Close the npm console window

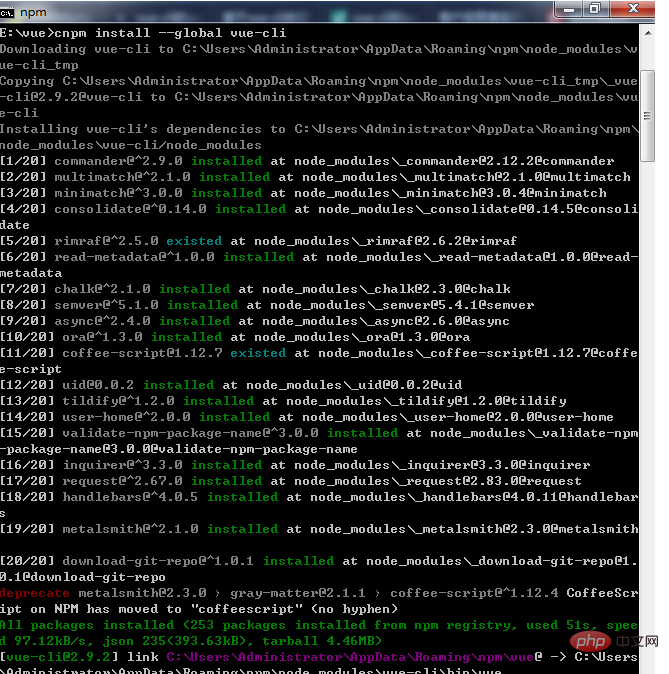click(632, 9)
